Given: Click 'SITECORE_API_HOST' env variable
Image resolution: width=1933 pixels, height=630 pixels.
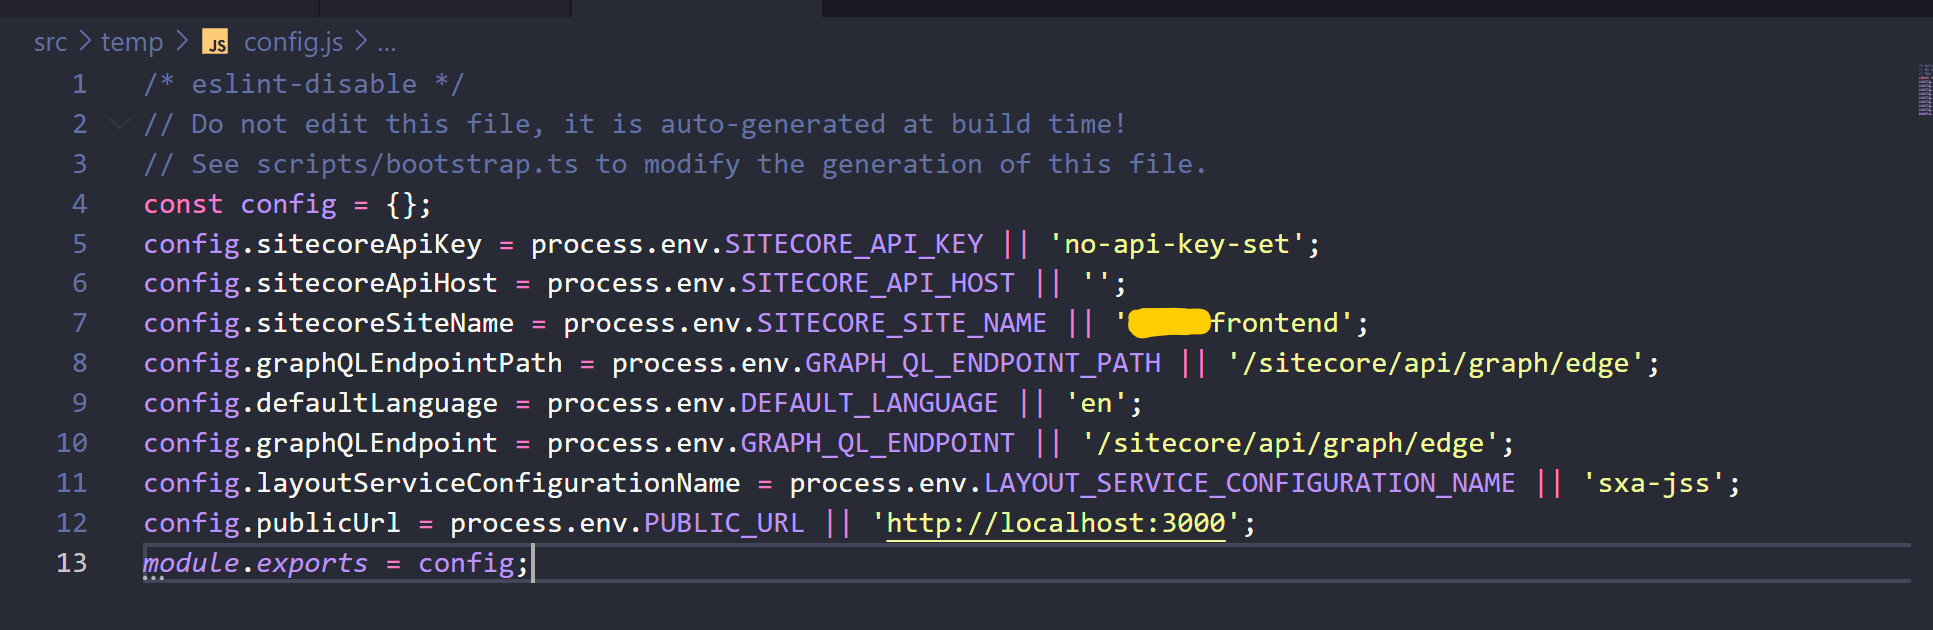Looking at the screenshot, I should point(878,284).
